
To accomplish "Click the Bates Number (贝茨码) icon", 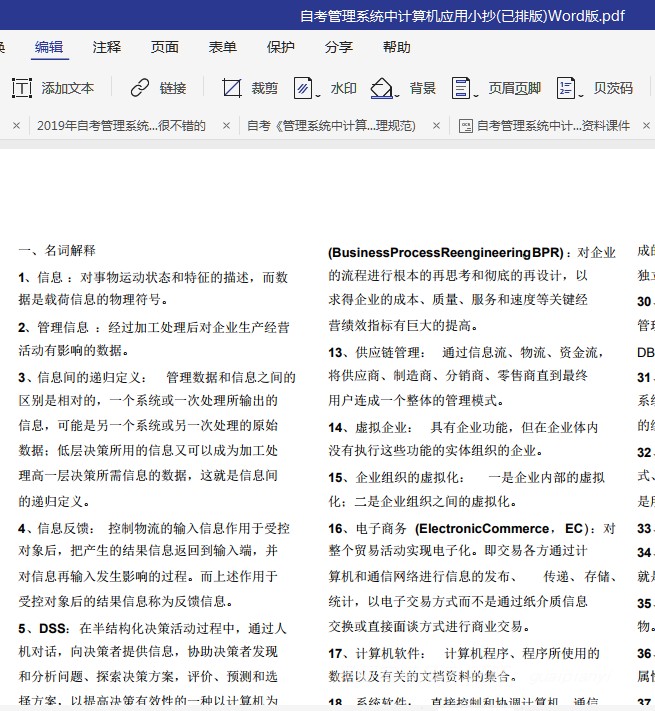I will [566, 88].
